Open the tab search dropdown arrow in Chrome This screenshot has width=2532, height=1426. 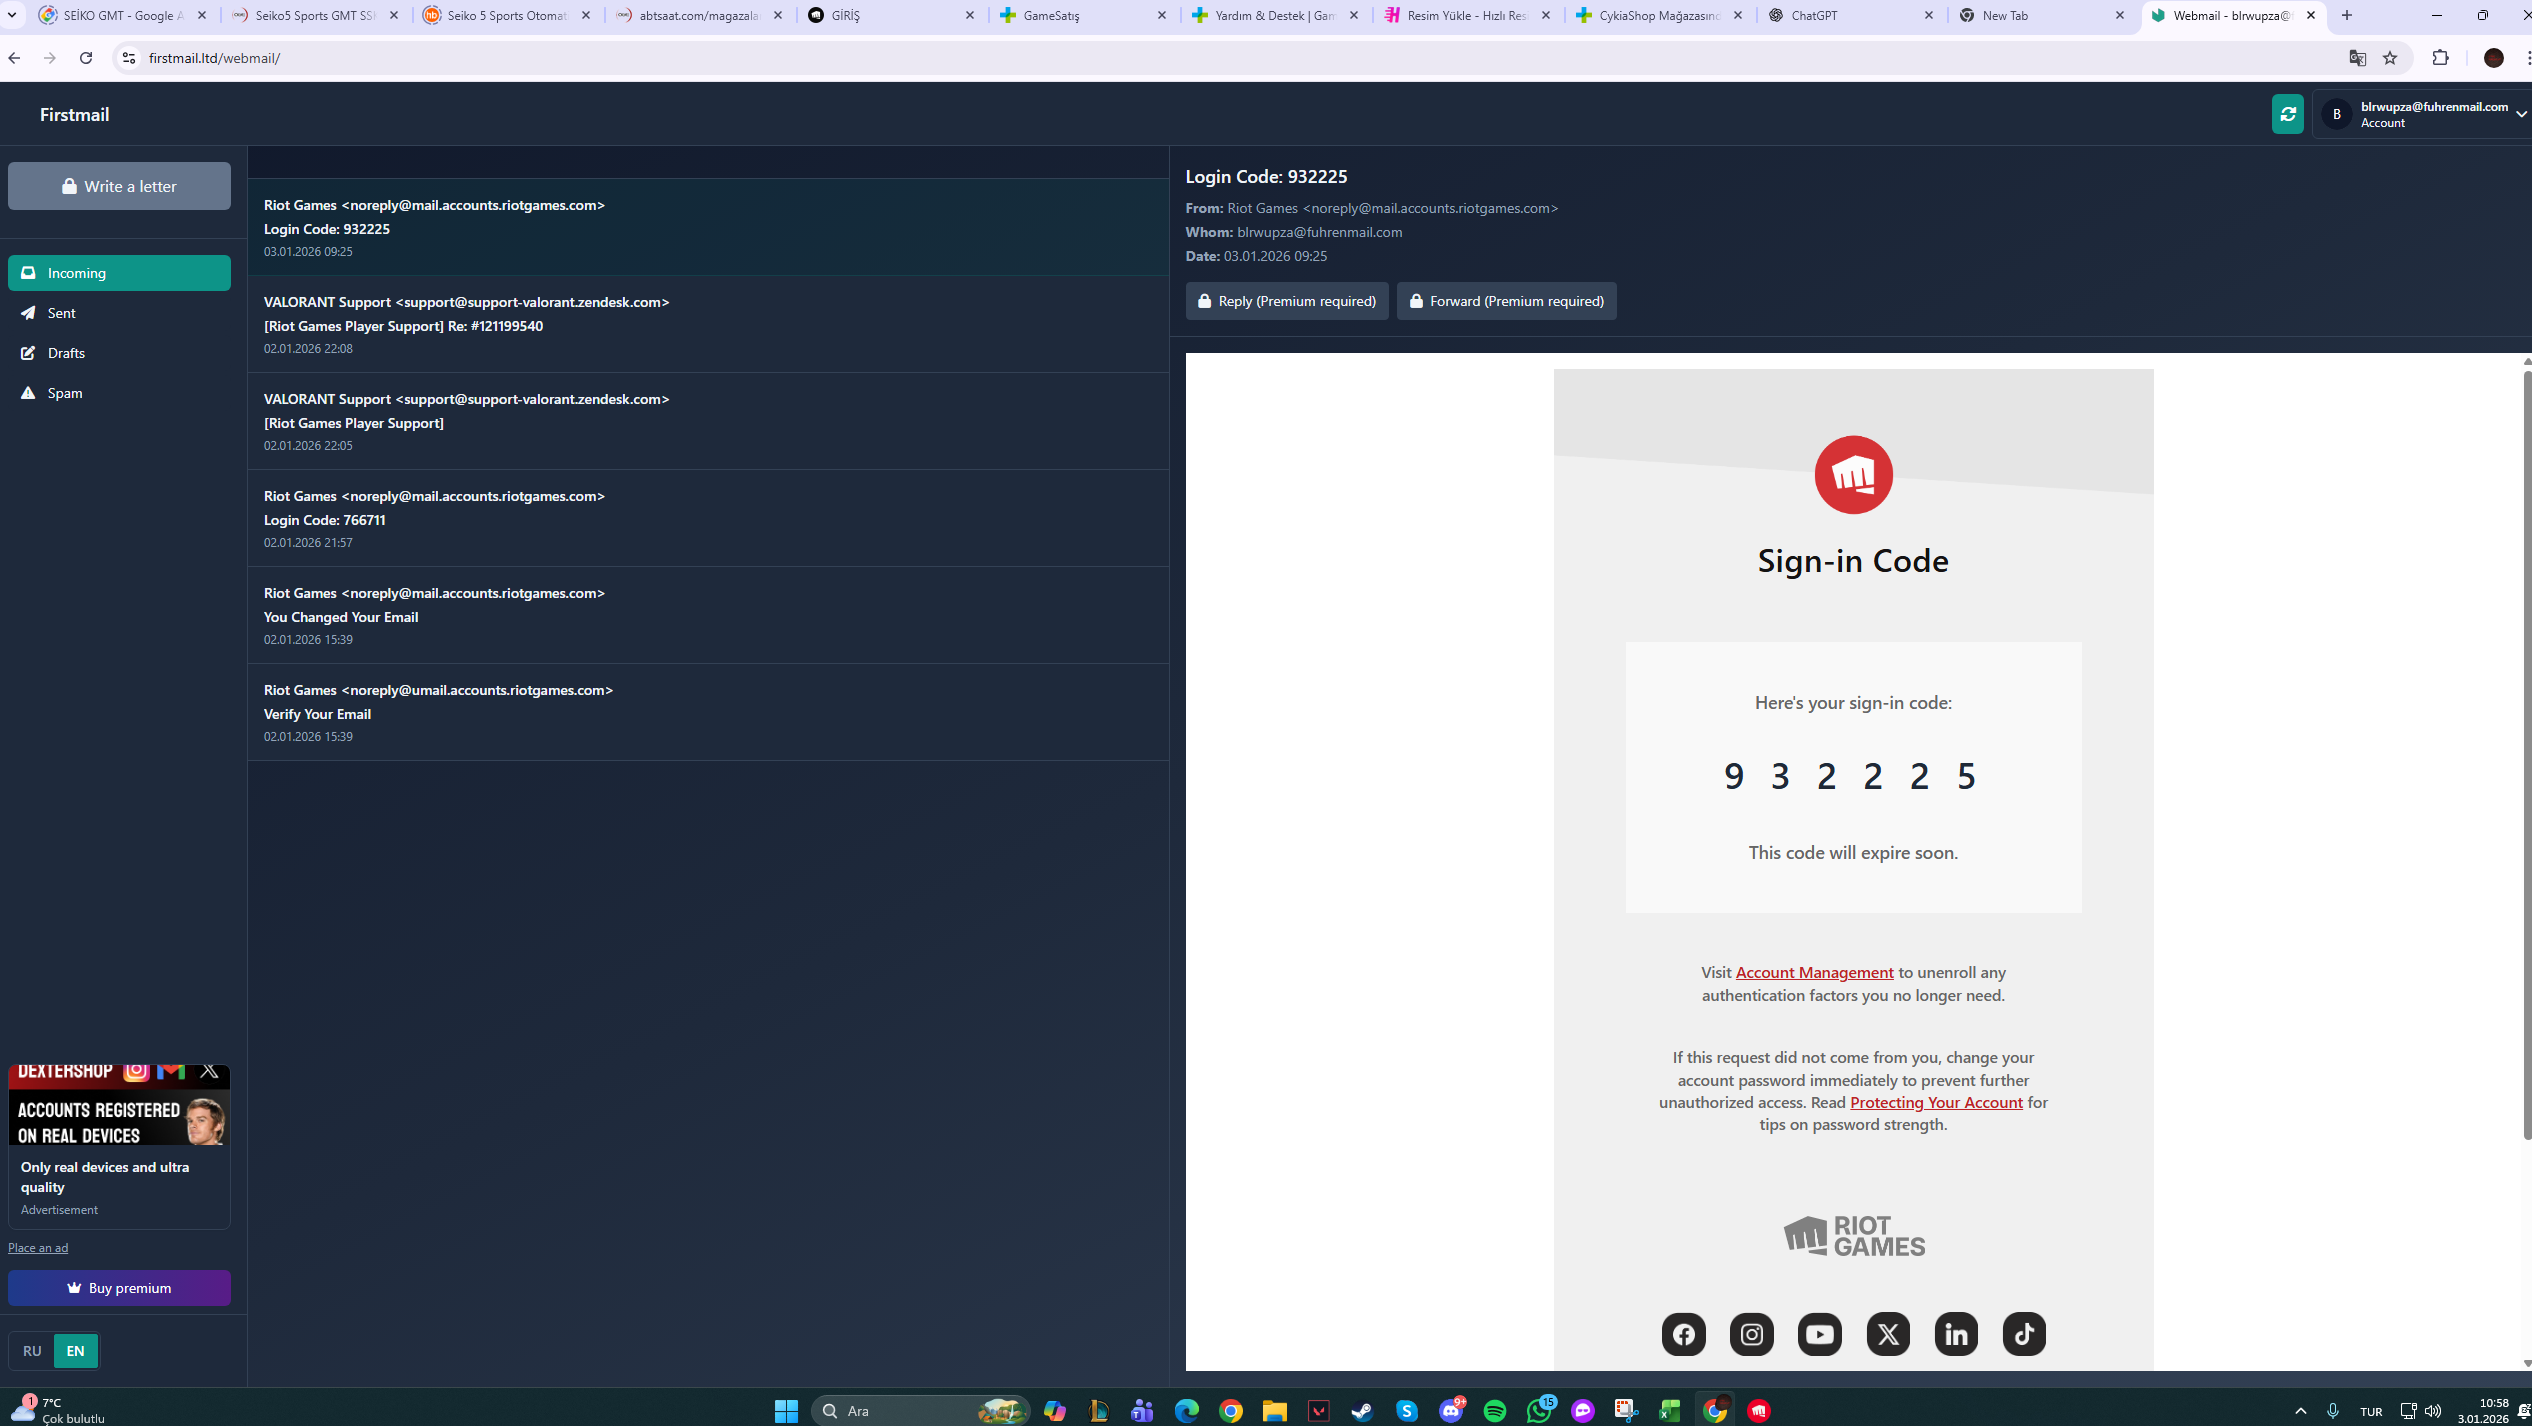tap(12, 15)
